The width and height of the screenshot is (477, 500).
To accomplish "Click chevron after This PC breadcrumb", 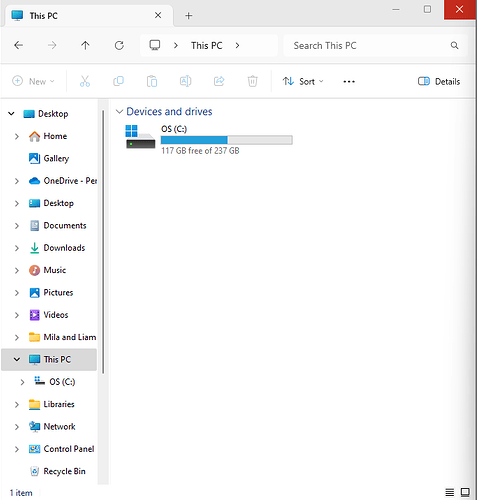I will coord(237,45).
